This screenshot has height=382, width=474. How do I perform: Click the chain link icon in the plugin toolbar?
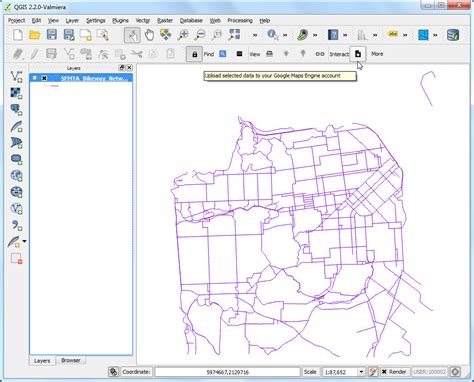[x=320, y=54]
